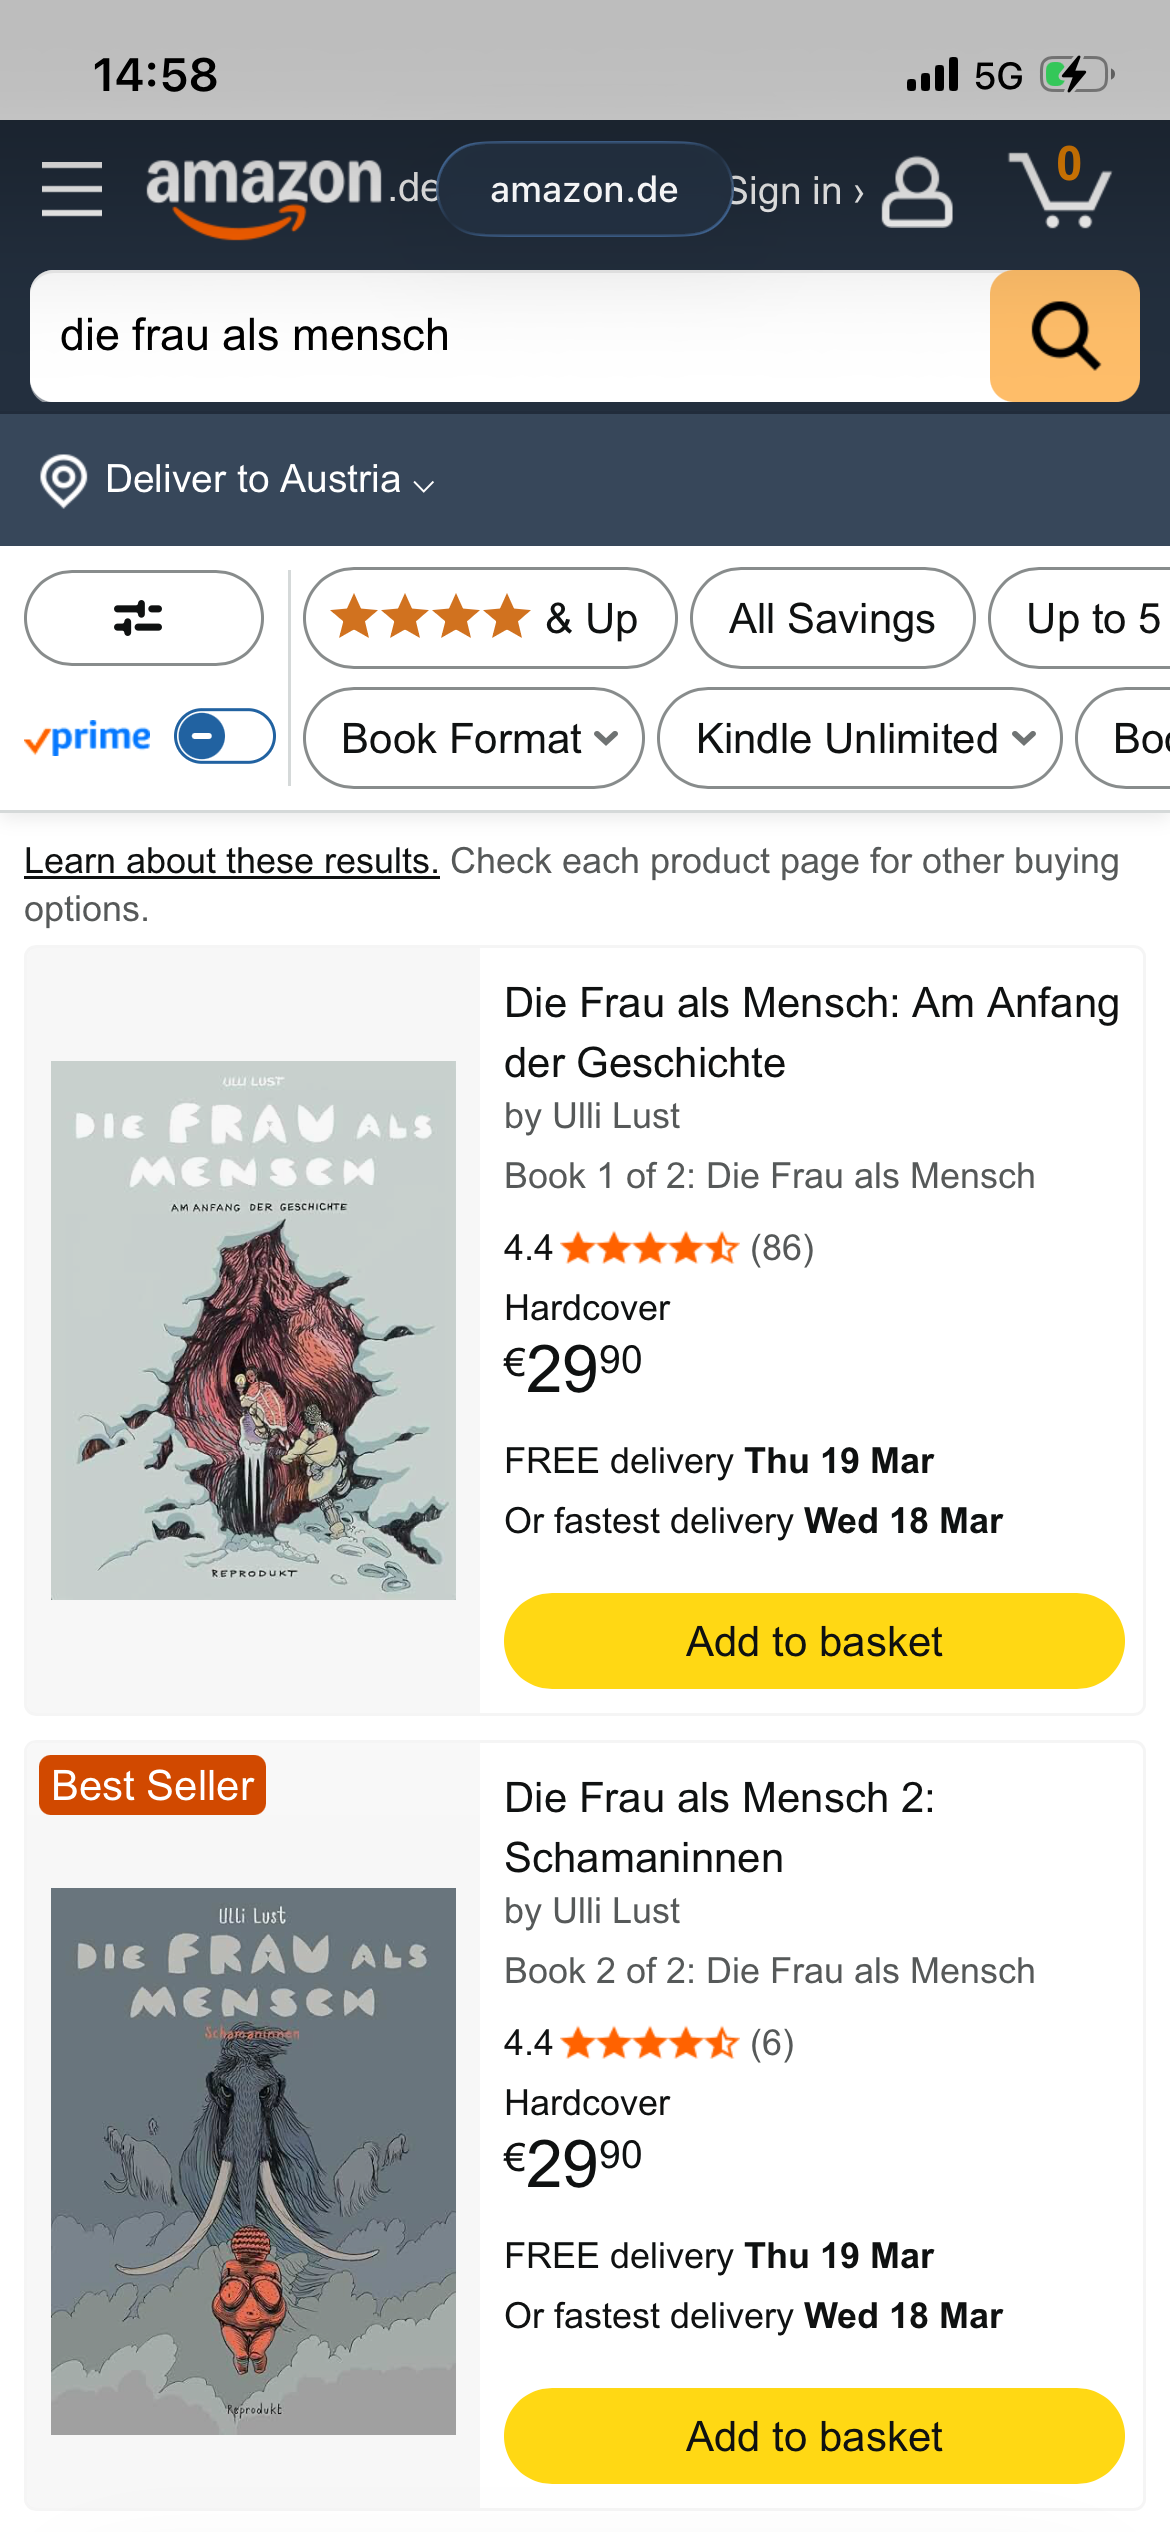Expand the Kindle Unlimited dropdown
Viewport: 1170px width, 2532px height.
click(x=859, y=739)
